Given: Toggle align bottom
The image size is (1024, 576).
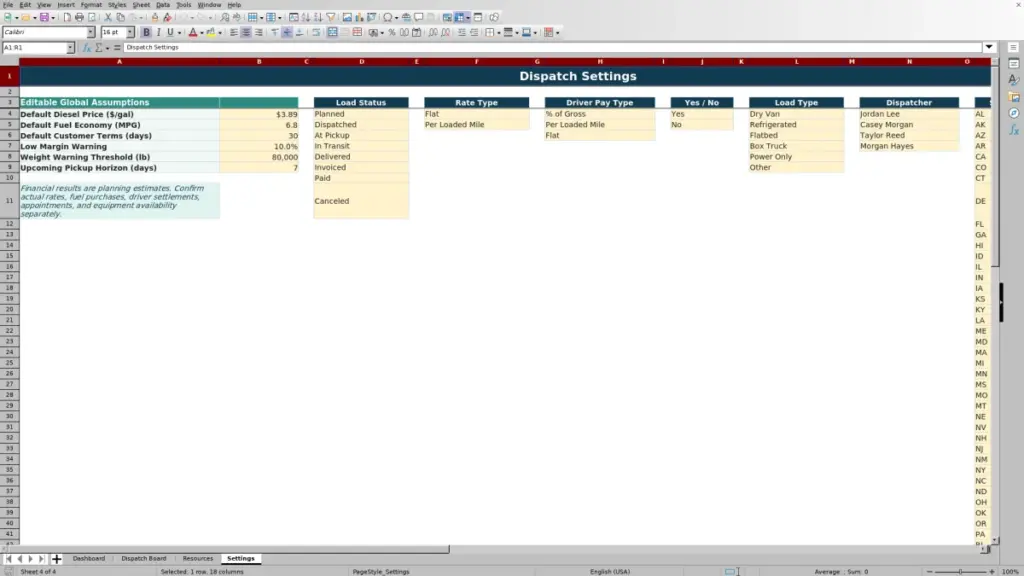Looking at the screenshot, I should click(300, 33).
